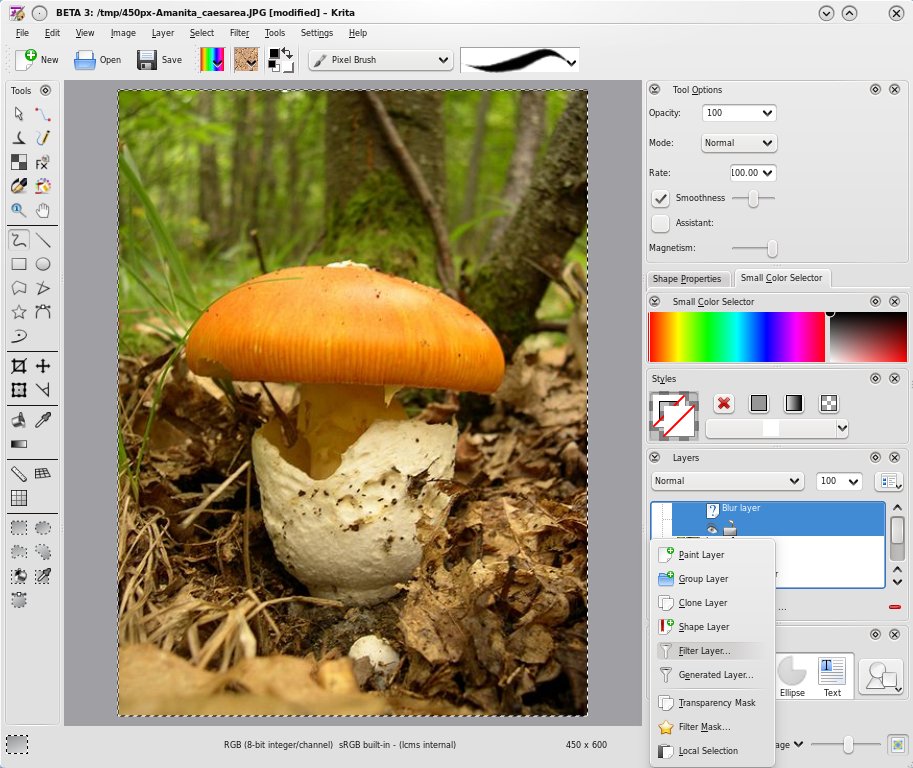Choose the Ellipse shape tool
913x768 pixels.
click(x=43, y=265)
